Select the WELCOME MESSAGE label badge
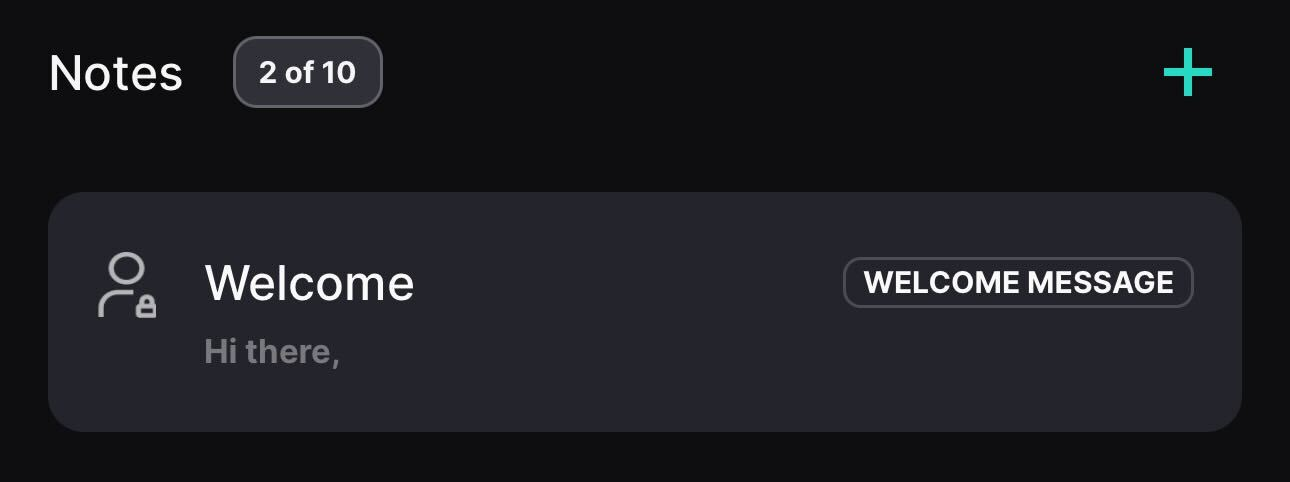 (1018, 283)
